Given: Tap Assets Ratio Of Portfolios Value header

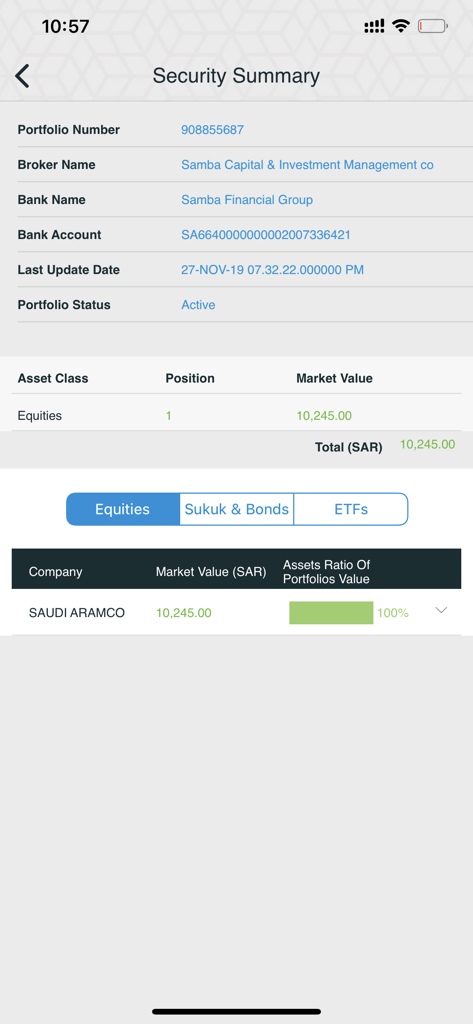Looking at the screenshot, I should [x=327, y=572].
